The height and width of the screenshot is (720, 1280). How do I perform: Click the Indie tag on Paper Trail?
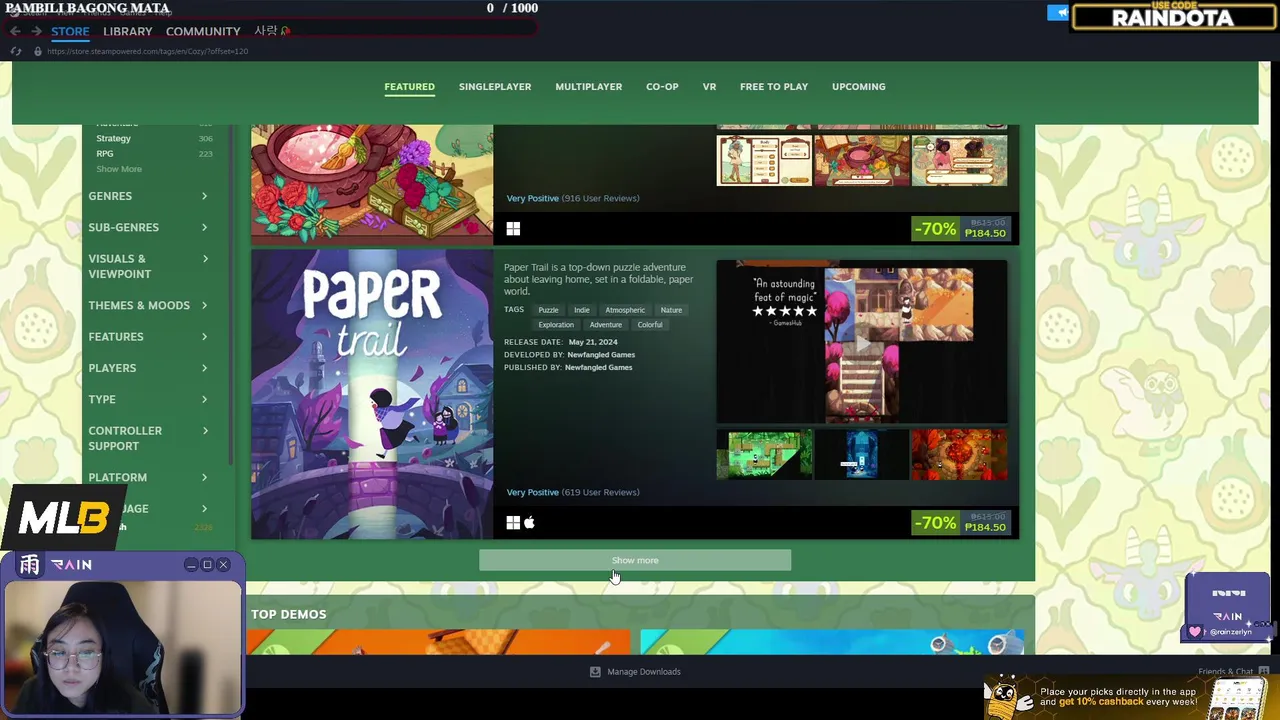[x=581, y=310]
